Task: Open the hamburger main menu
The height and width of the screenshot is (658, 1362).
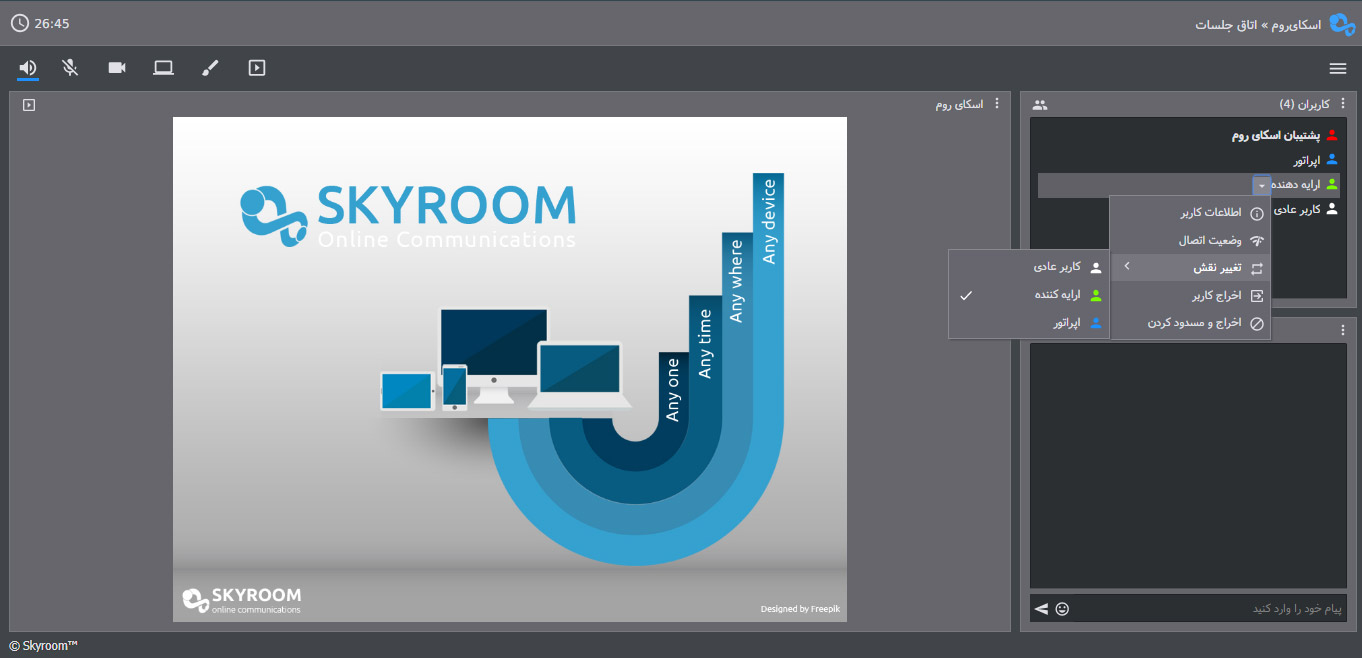Action: [x=1338, y=68]
